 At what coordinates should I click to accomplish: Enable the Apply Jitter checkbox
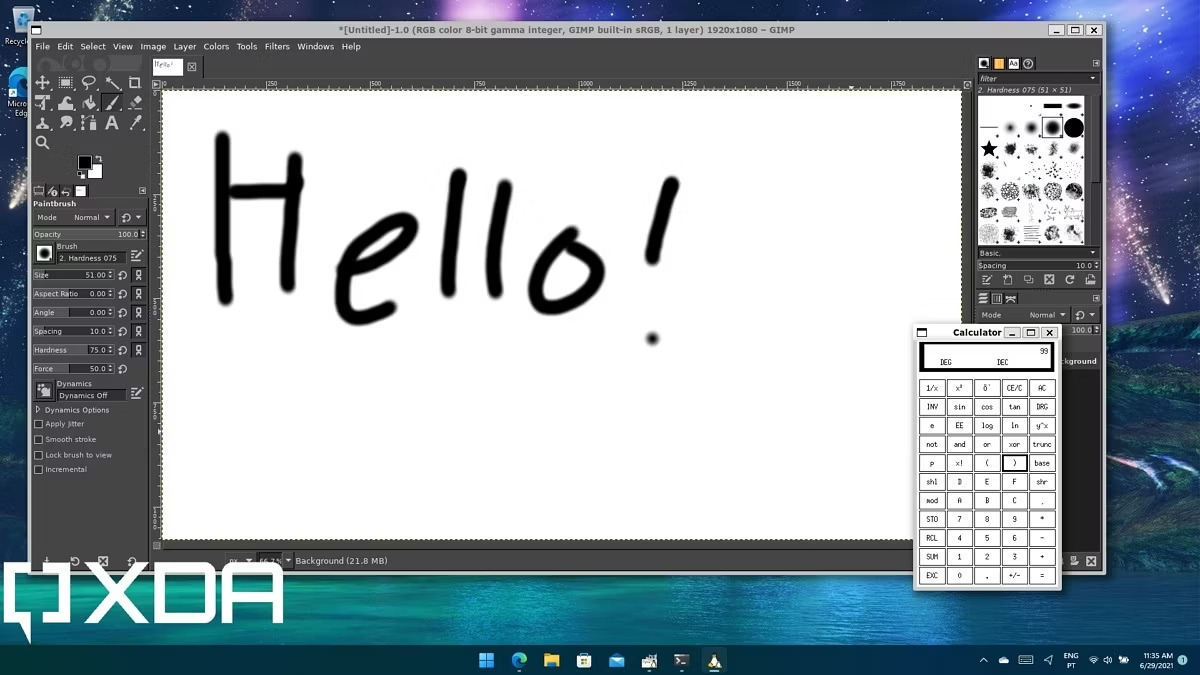pos(39,424)
